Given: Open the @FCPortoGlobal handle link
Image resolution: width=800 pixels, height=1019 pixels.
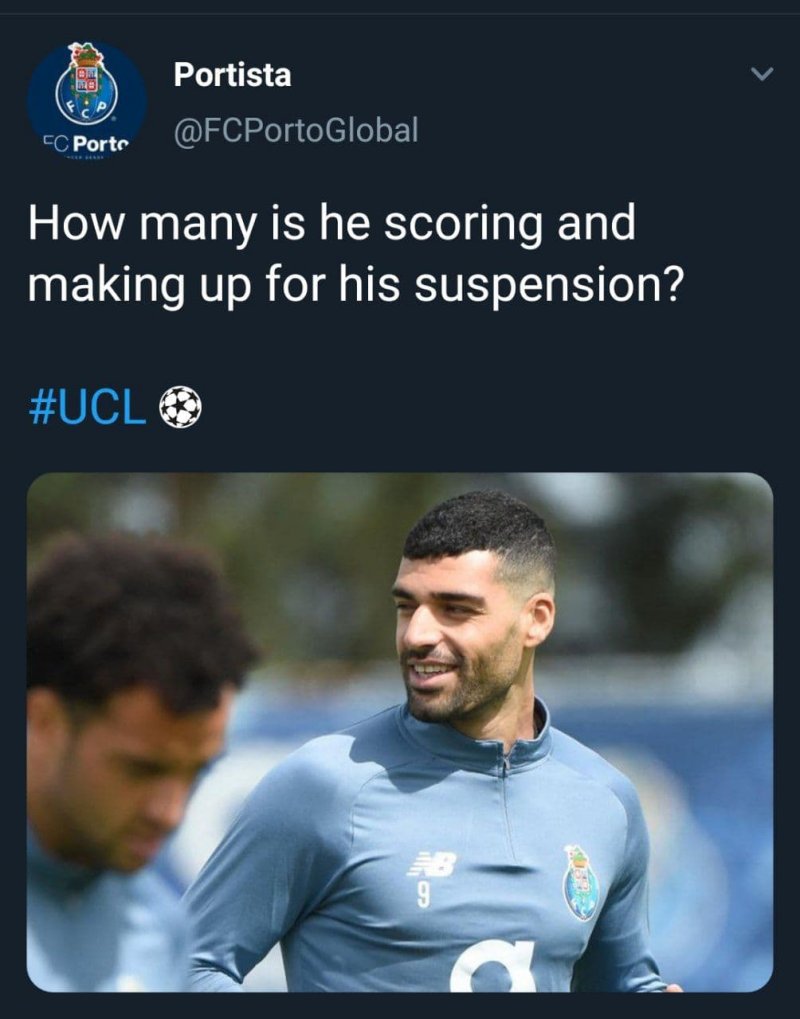Looking at the screenshot, I should tap(296, 130).
